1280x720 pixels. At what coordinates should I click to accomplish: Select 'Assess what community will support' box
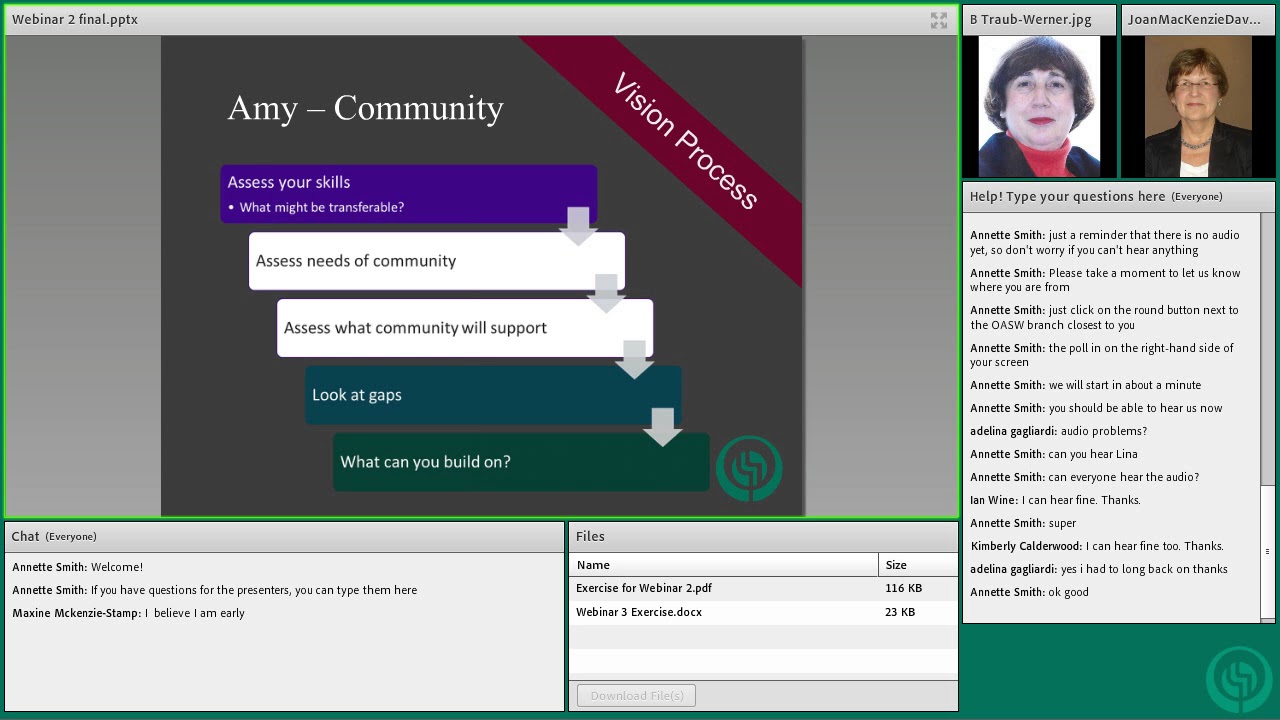(x=465, y=328)
